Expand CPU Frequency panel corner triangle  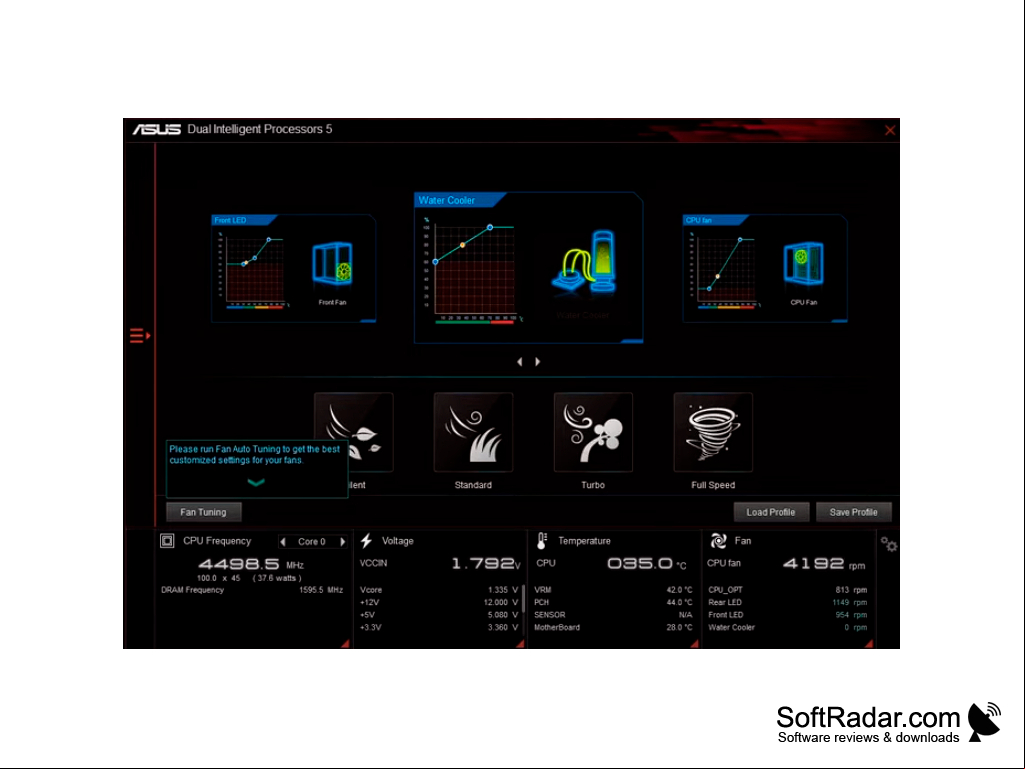(x=345, y=644)
